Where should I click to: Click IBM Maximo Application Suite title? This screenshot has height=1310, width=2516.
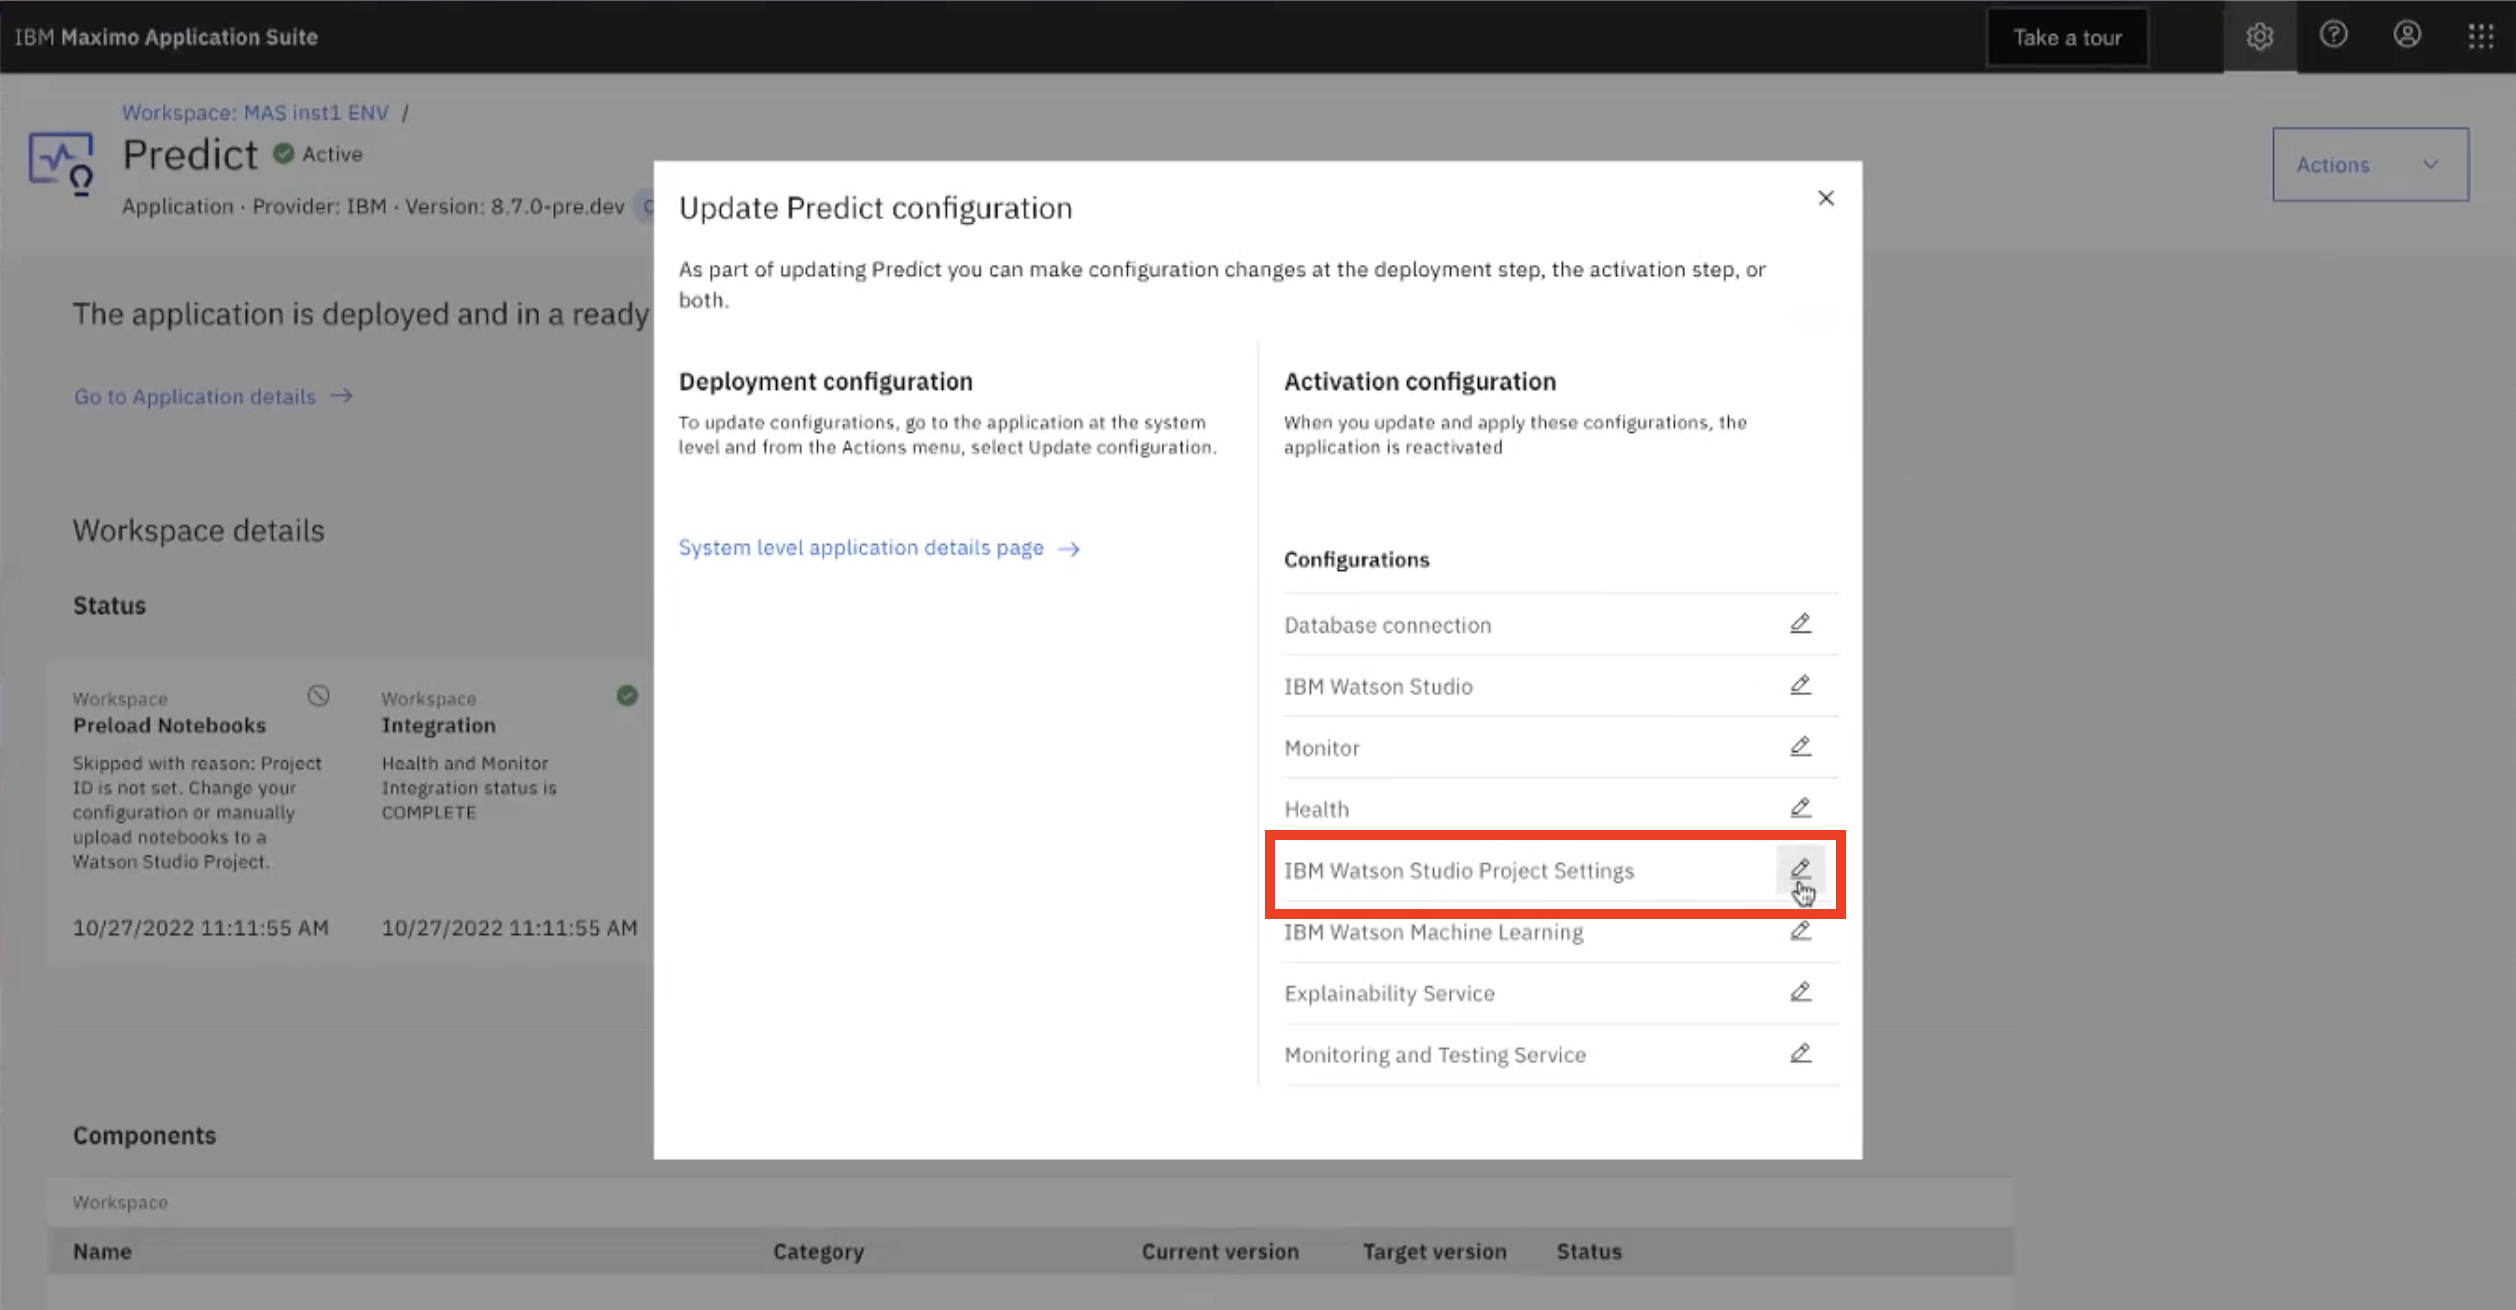coord(166,37)
